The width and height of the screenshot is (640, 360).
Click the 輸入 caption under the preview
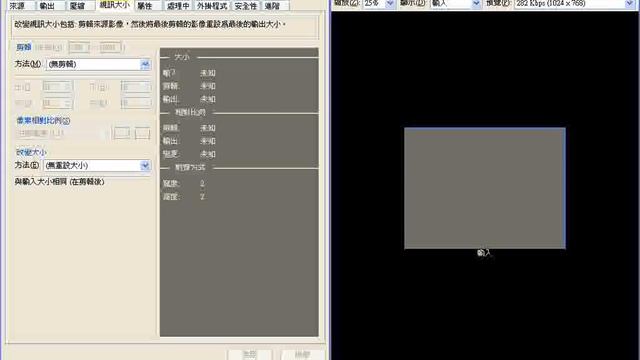(484, 253)
